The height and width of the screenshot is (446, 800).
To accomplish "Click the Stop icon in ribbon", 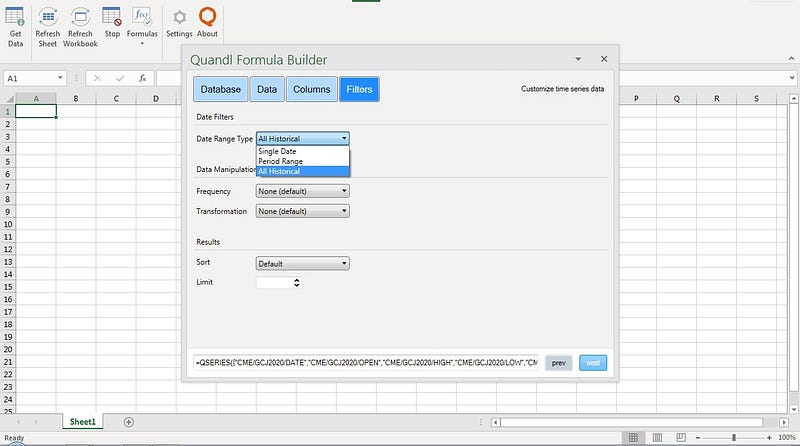I will (112, 23).
